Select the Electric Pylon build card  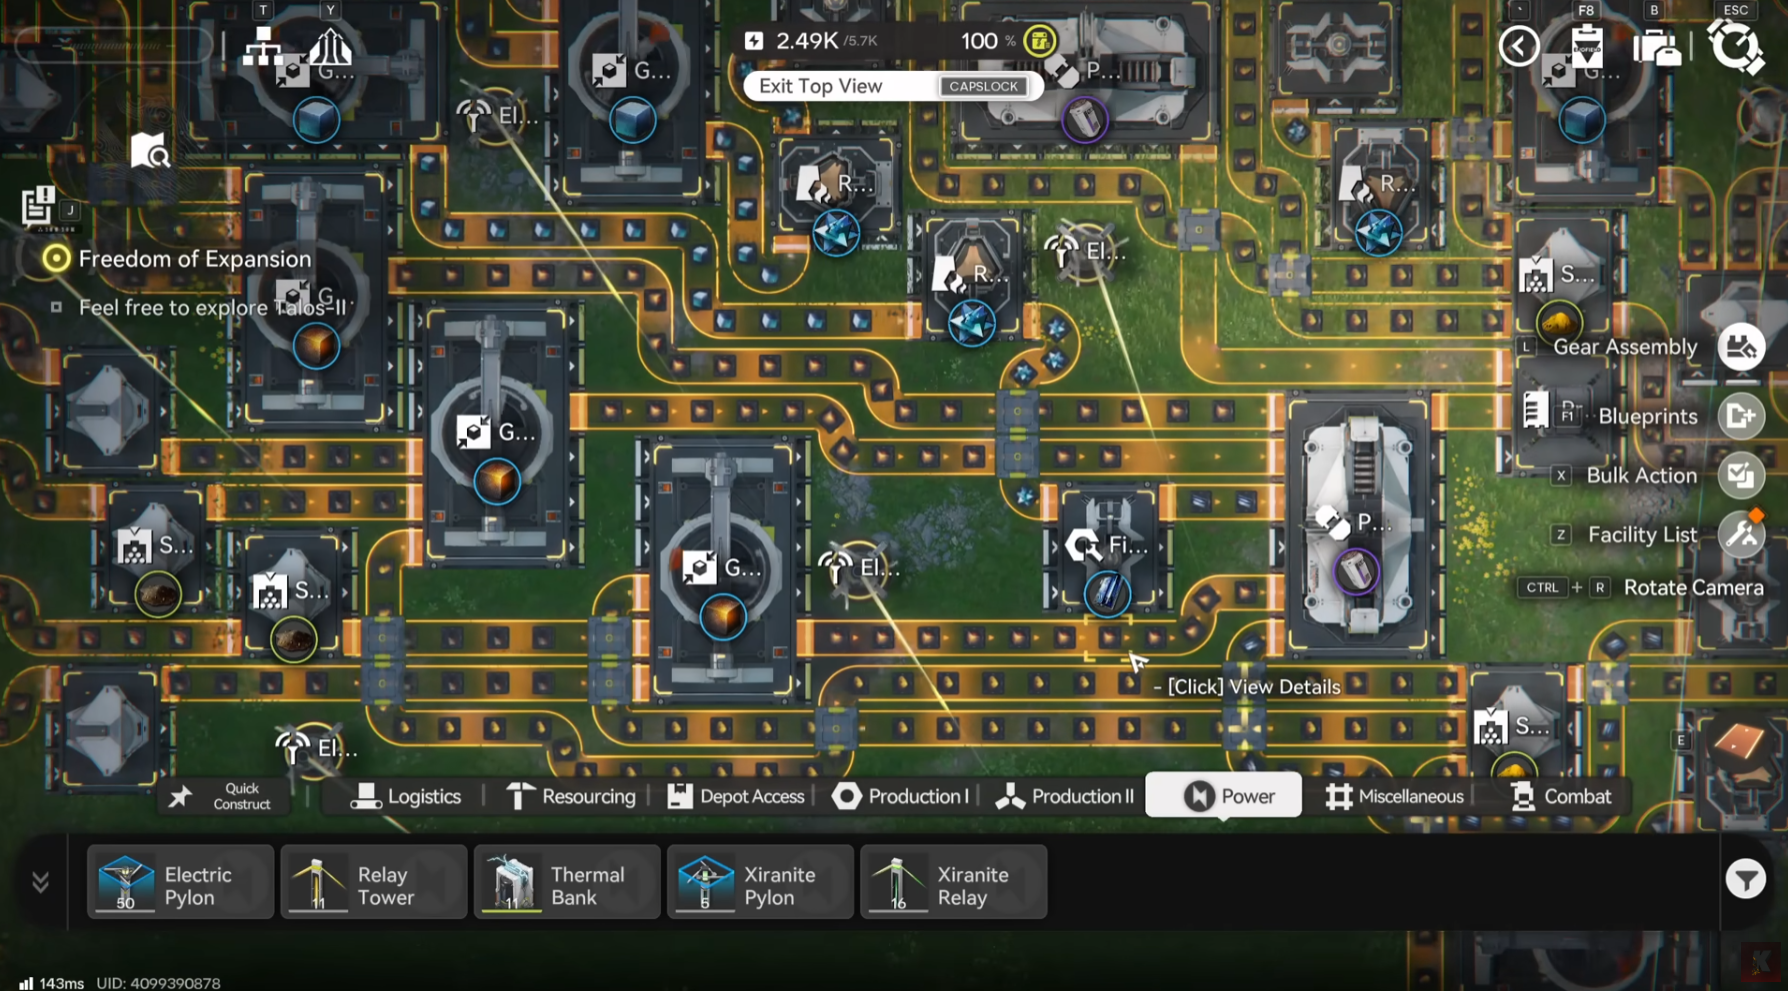180,882
